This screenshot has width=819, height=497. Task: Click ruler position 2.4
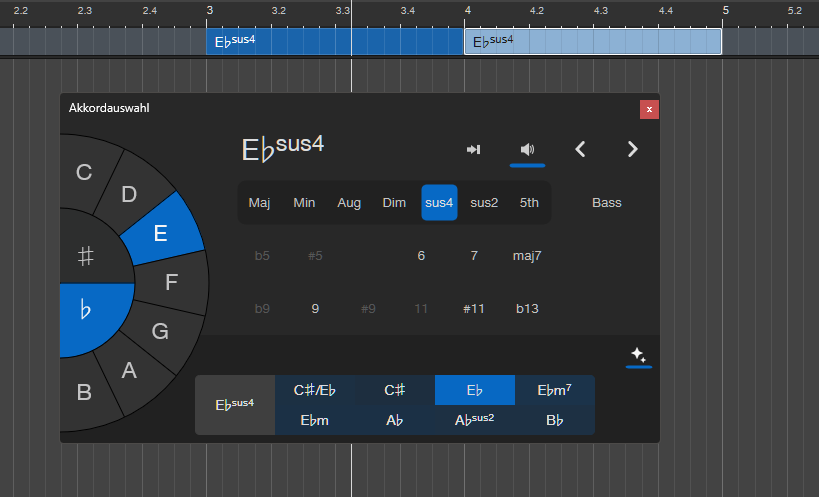pos(150,10)
